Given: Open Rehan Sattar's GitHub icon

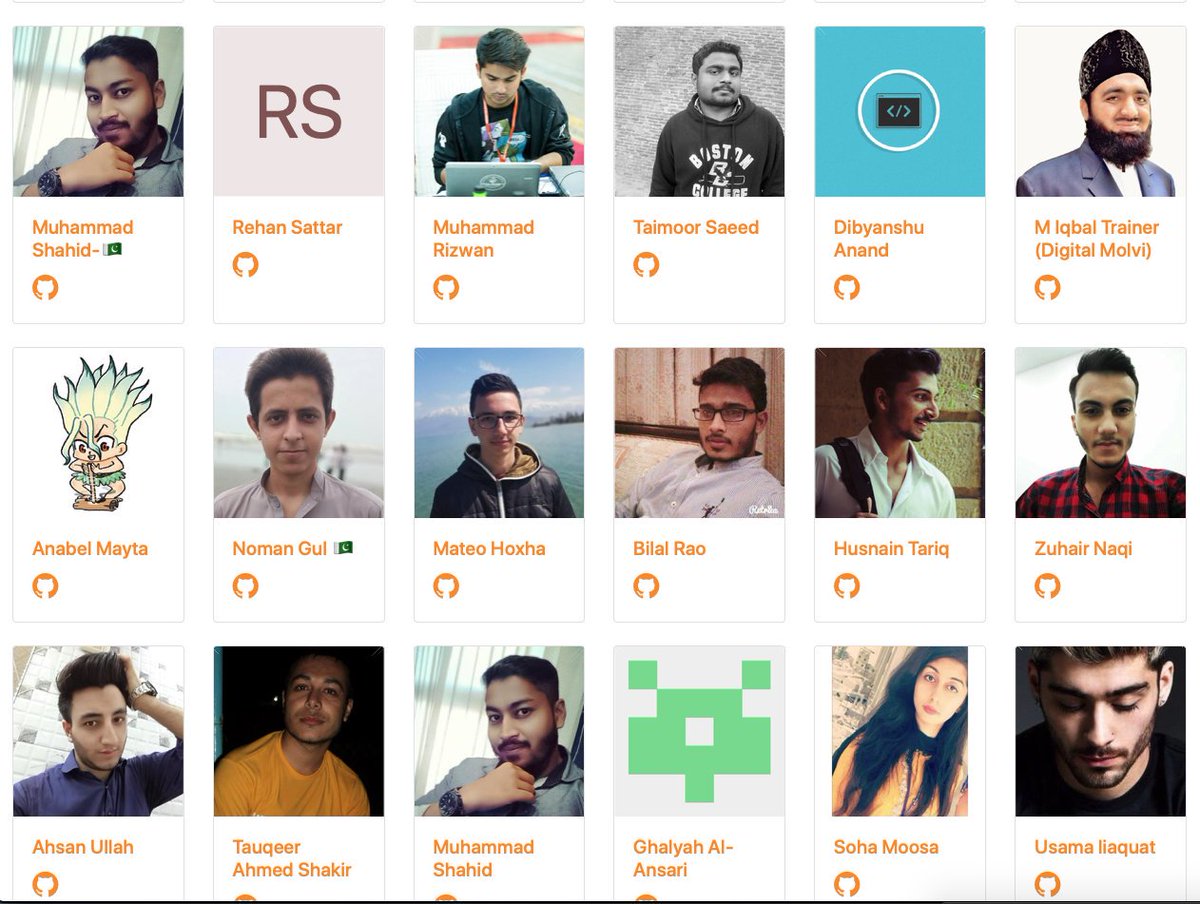Looking at the screenshot, I should tap(246, 265).
